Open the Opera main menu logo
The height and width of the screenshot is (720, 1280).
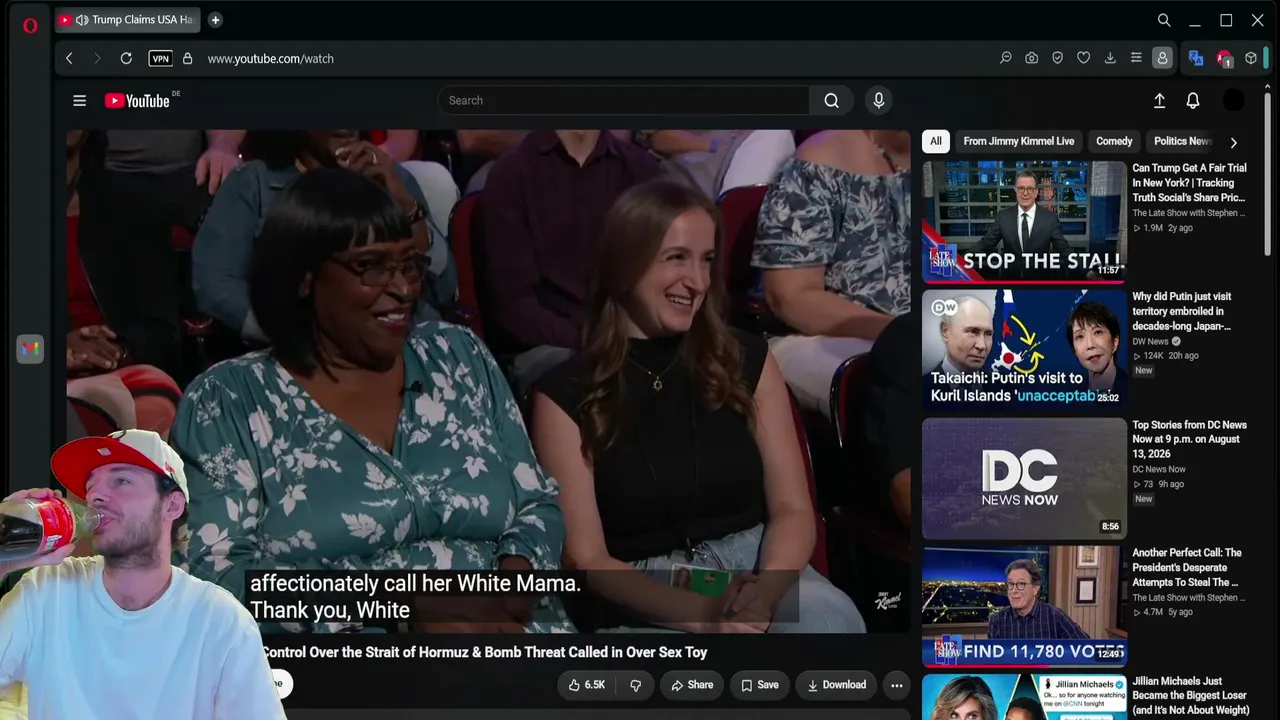coord(30,26)
